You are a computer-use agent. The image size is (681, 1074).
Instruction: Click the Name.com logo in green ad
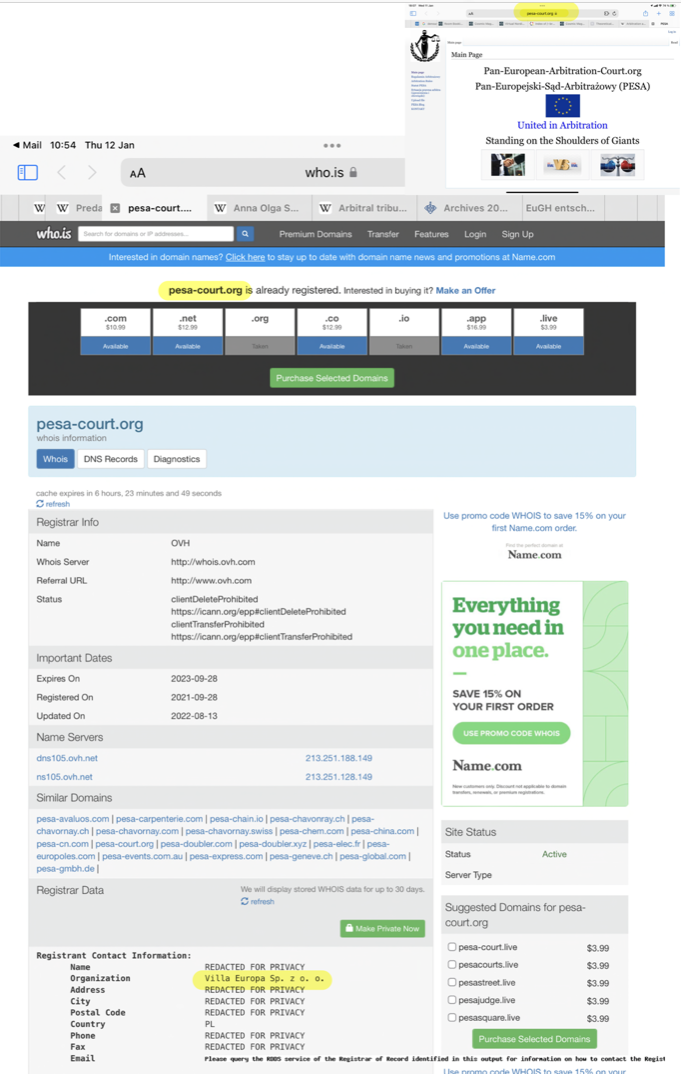point(486,766)
